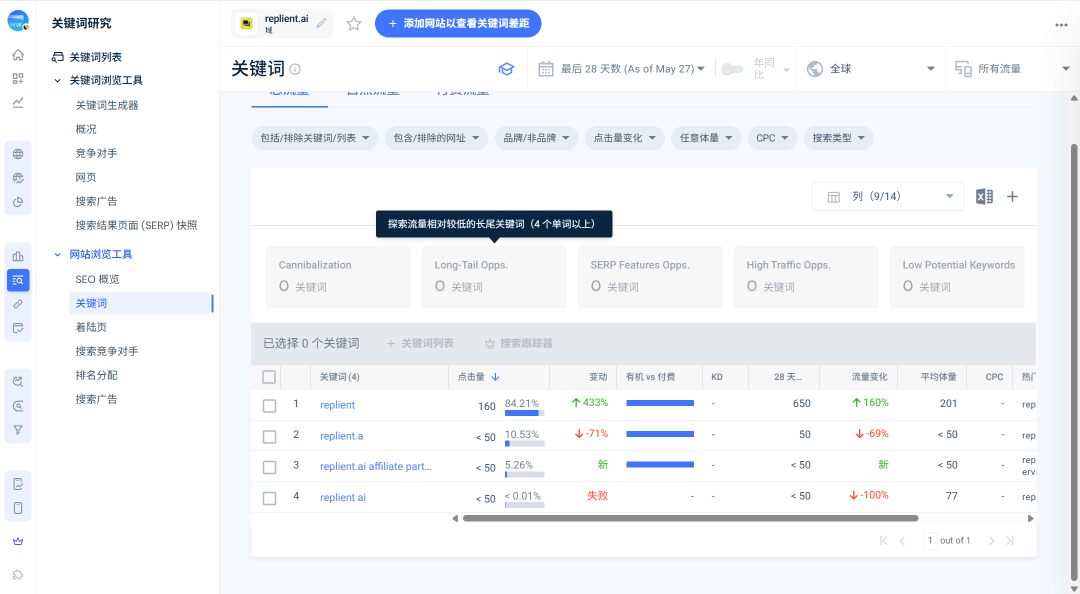Select the Cannibalization card
The image size is (1080, 594).
point(339,276)
